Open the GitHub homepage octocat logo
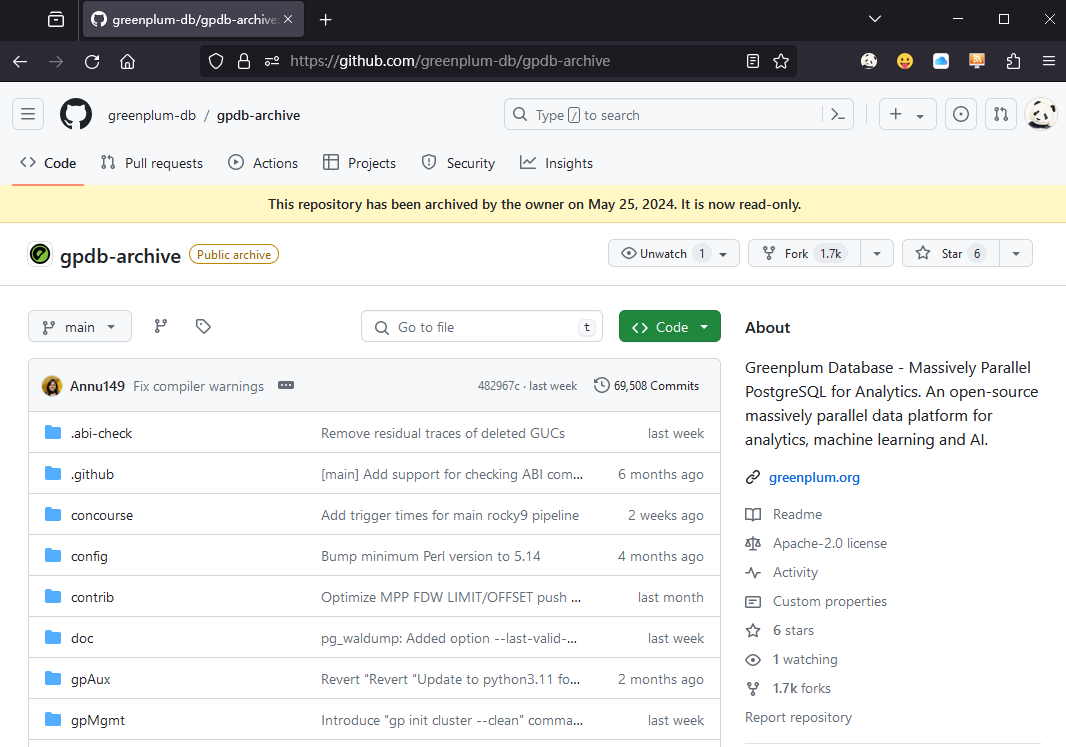The width and height of the screenshot is (1066, 747). (x=75, y=114)
